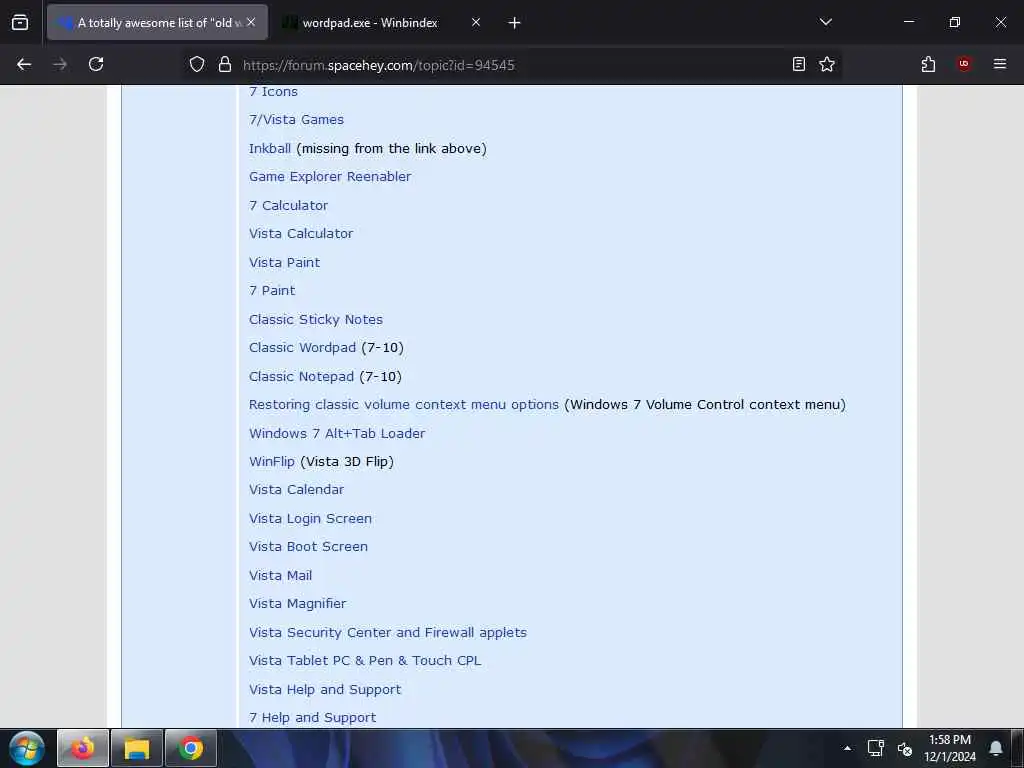Image resolution: width=1024 pixels, height=768 pixels.
Task: Open the Vista Paint link
Action: click(x=284, y=262)
